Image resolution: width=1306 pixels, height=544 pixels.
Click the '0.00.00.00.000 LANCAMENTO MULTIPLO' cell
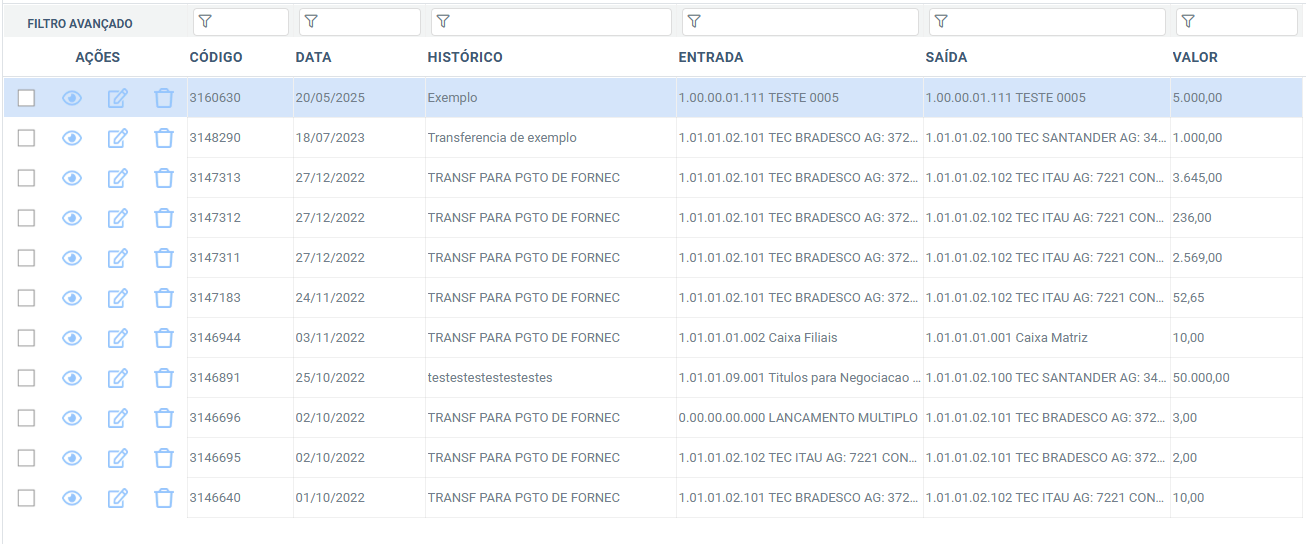[x=798, y=418]
